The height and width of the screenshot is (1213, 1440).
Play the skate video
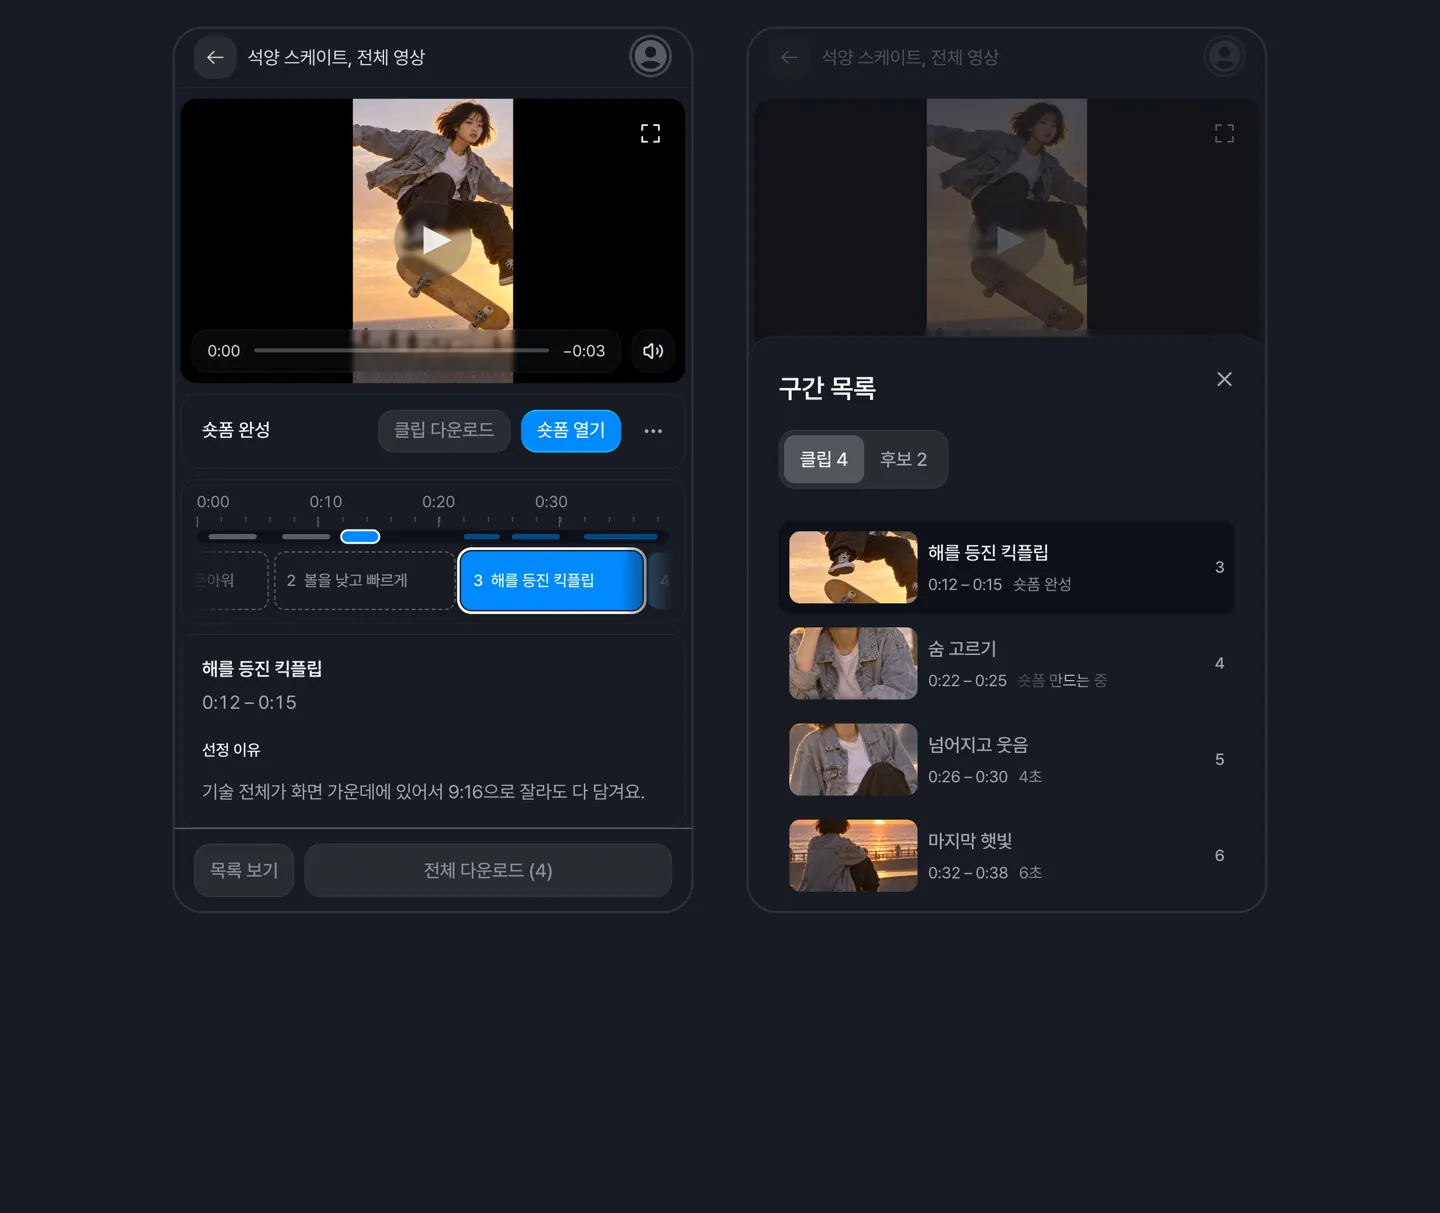point(433,240)
